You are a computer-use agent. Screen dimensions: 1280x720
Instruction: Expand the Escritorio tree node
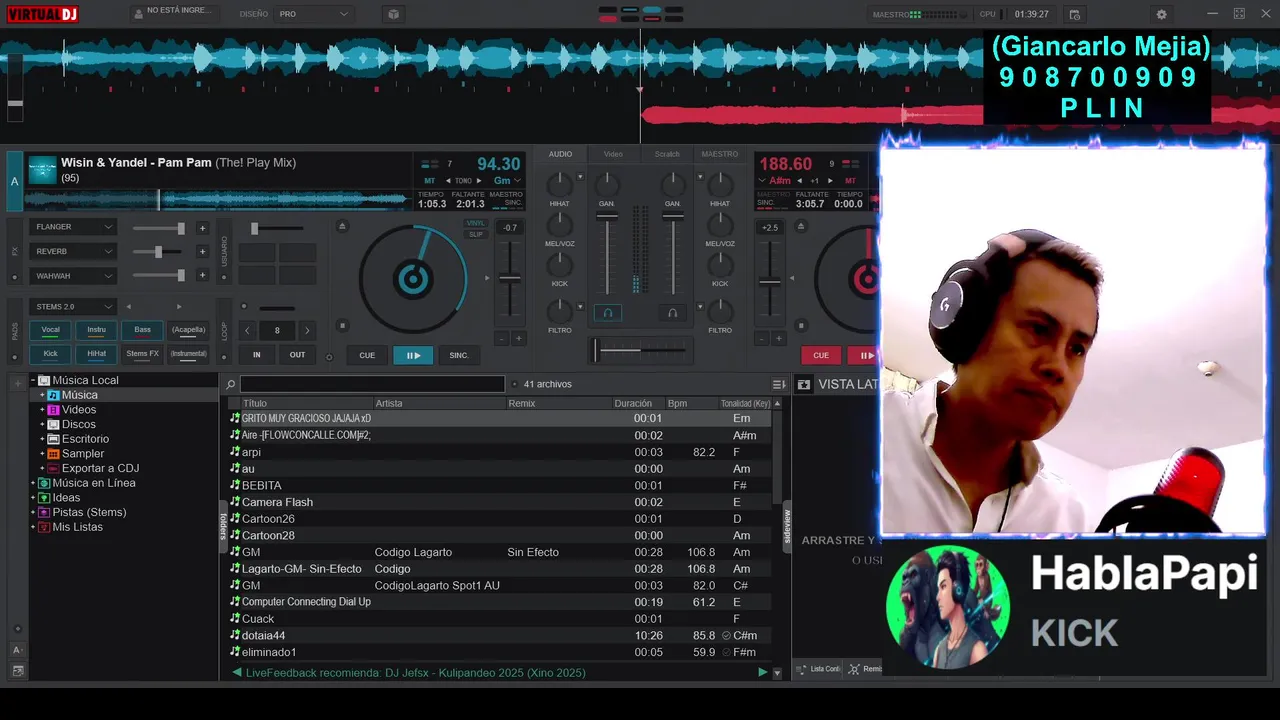pos(43,439)
